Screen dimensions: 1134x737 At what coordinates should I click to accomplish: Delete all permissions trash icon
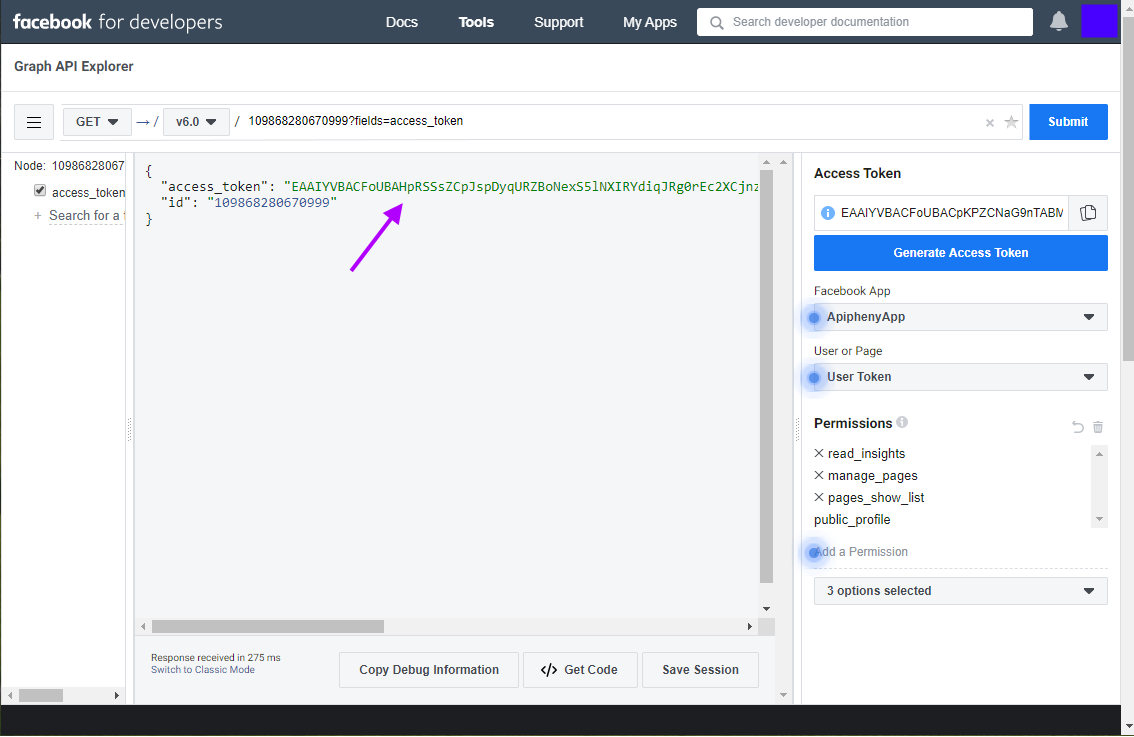tap(1098, 427)
